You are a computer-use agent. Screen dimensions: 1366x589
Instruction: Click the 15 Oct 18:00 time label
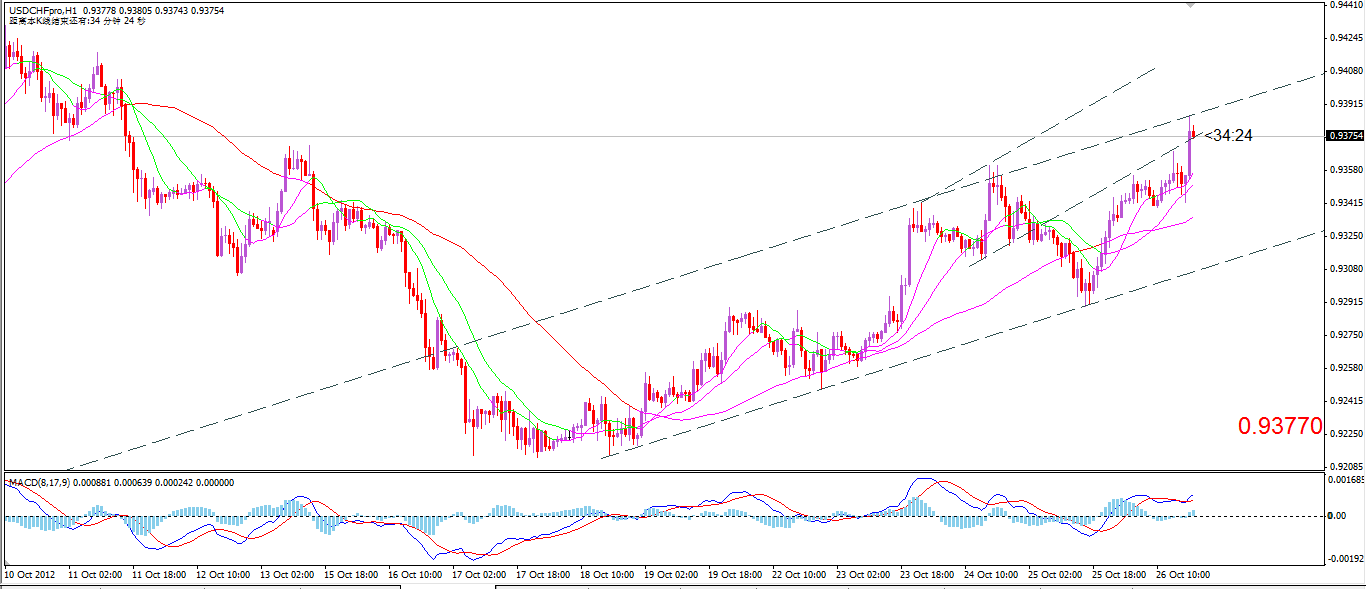[x=351, y=575]
